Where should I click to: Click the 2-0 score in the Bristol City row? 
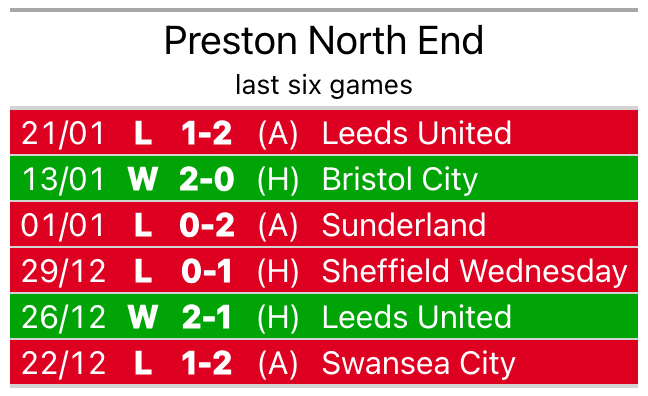[207, 179]
